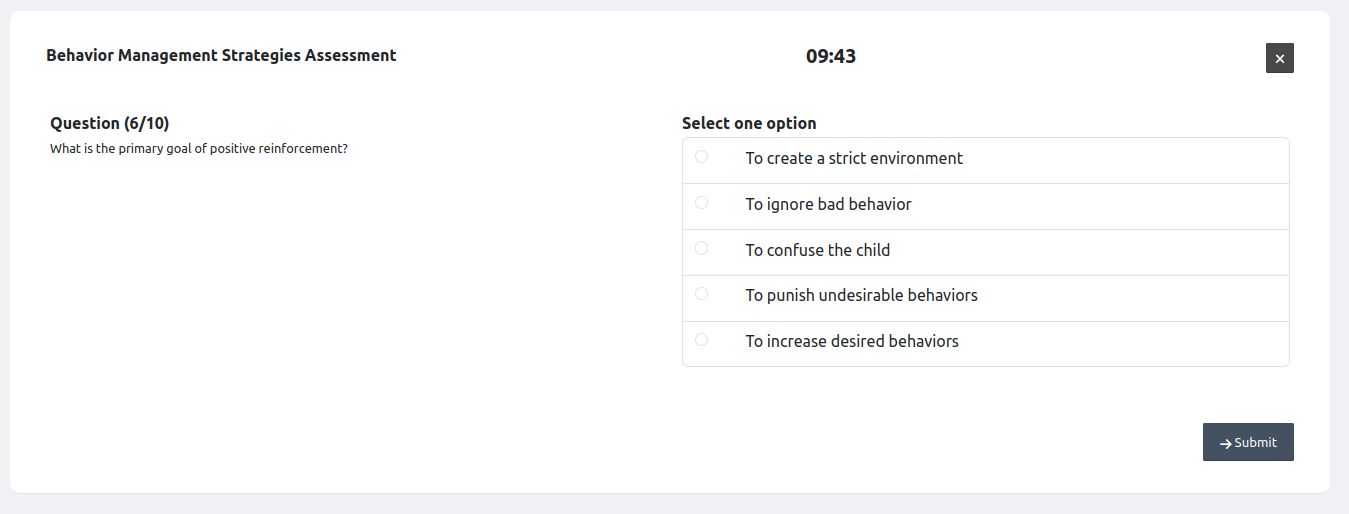Viewport: 1349px width, 514px height.
Task: Pick the 'To punish undesirable behaviors' radio button
Action: point(701,294)
